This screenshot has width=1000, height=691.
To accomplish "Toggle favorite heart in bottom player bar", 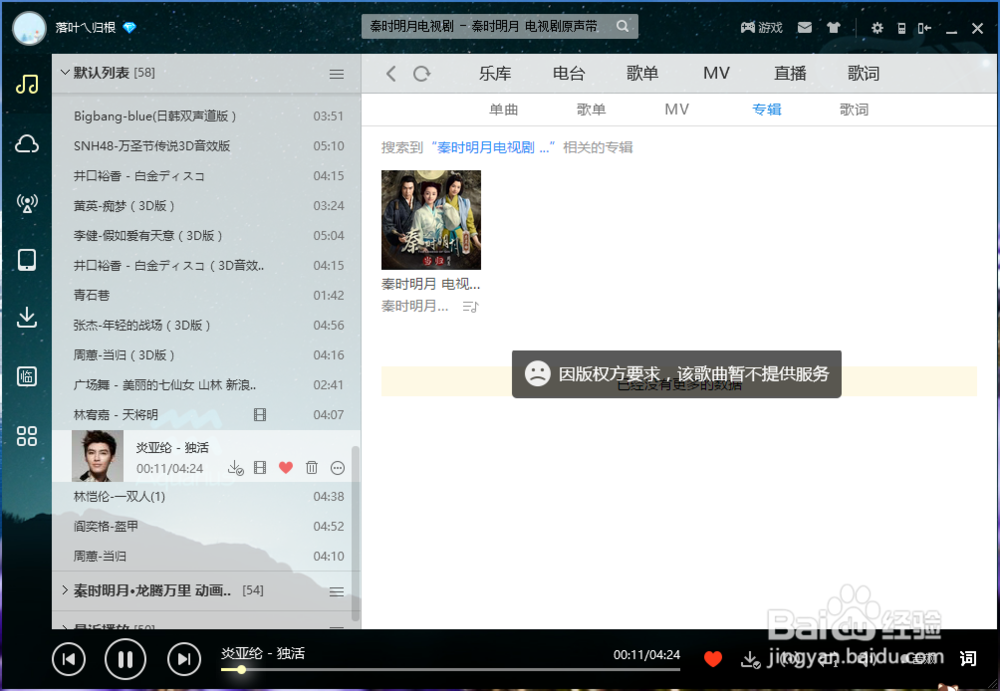I will (x=713, y=659).
